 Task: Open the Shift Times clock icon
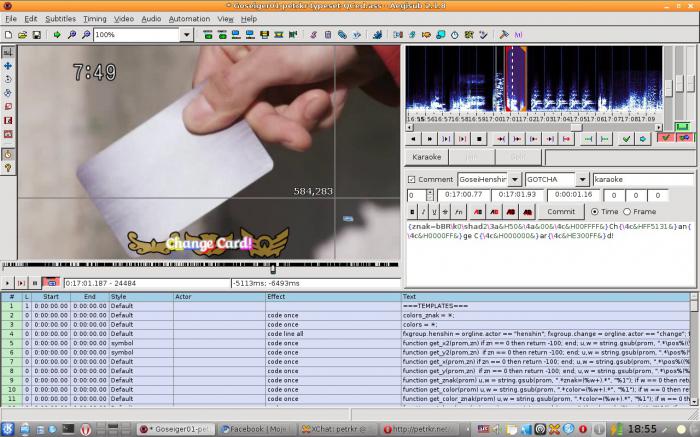click(454, 34)
